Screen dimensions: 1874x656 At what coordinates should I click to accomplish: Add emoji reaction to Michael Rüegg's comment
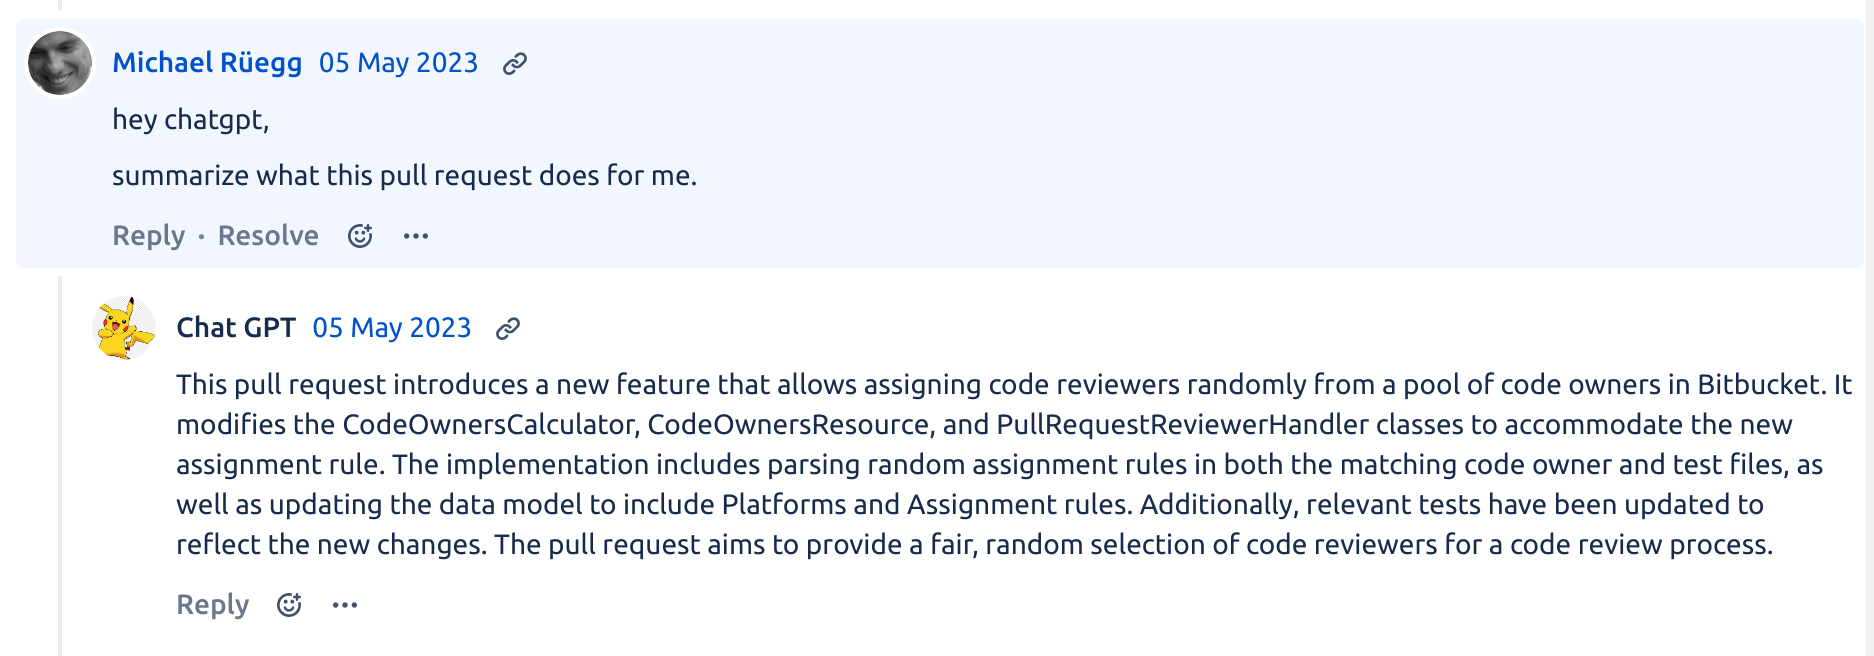[360, 236]
